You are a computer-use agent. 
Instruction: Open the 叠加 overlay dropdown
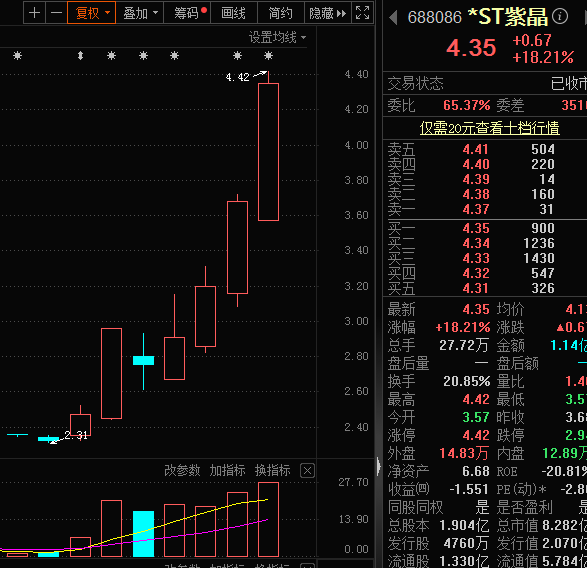(x=140, y=13)
